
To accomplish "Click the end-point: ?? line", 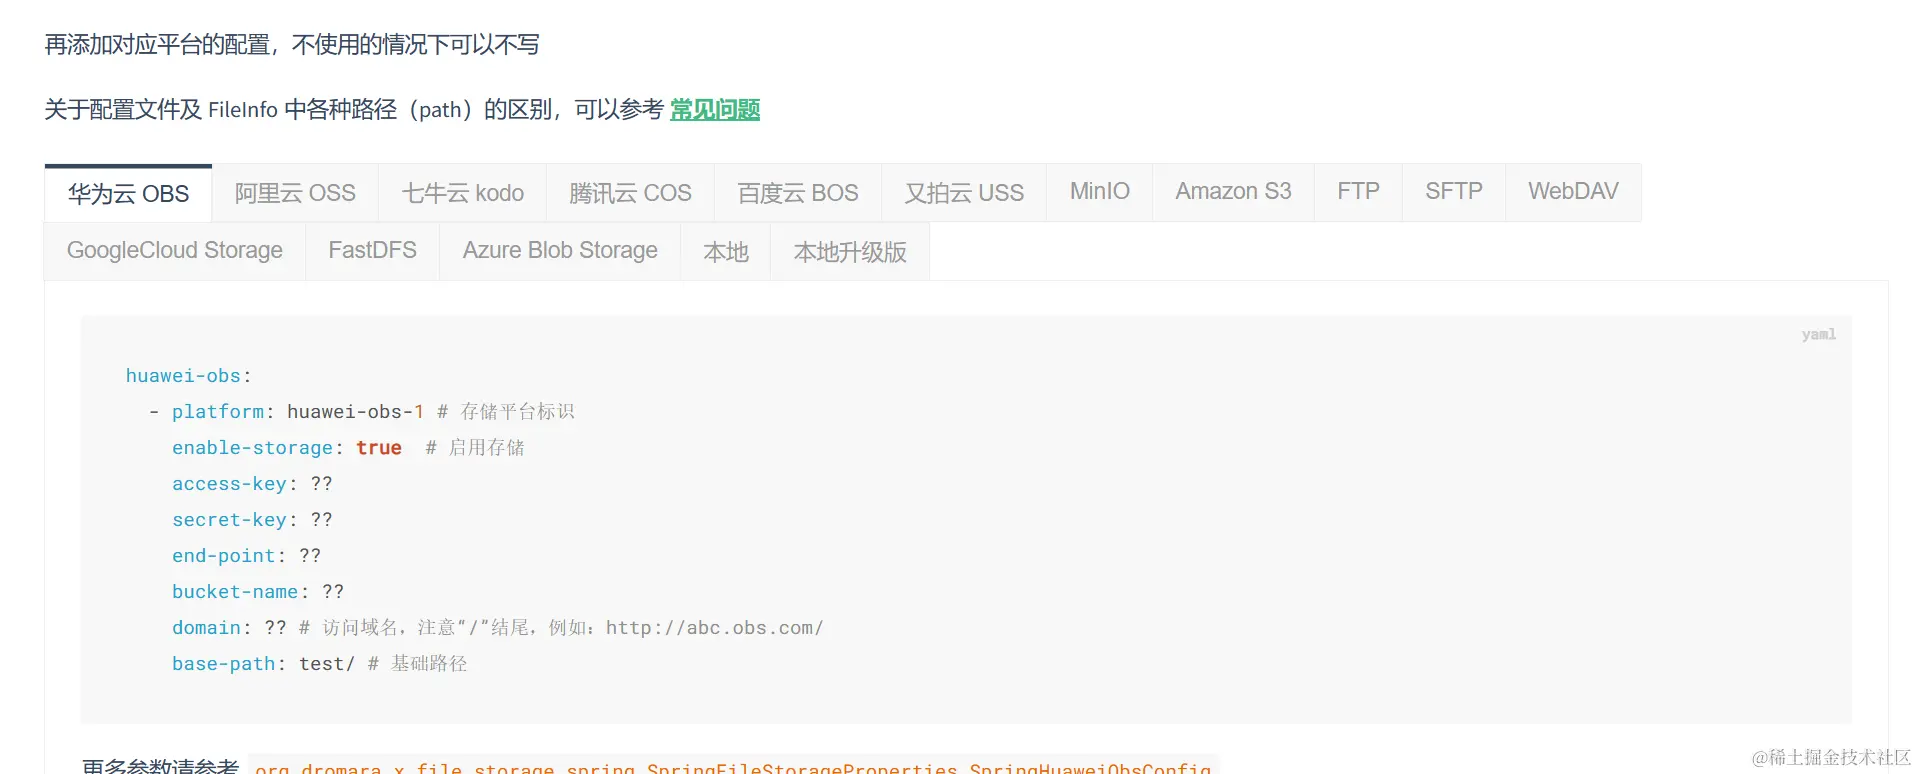I will point(246,556).
